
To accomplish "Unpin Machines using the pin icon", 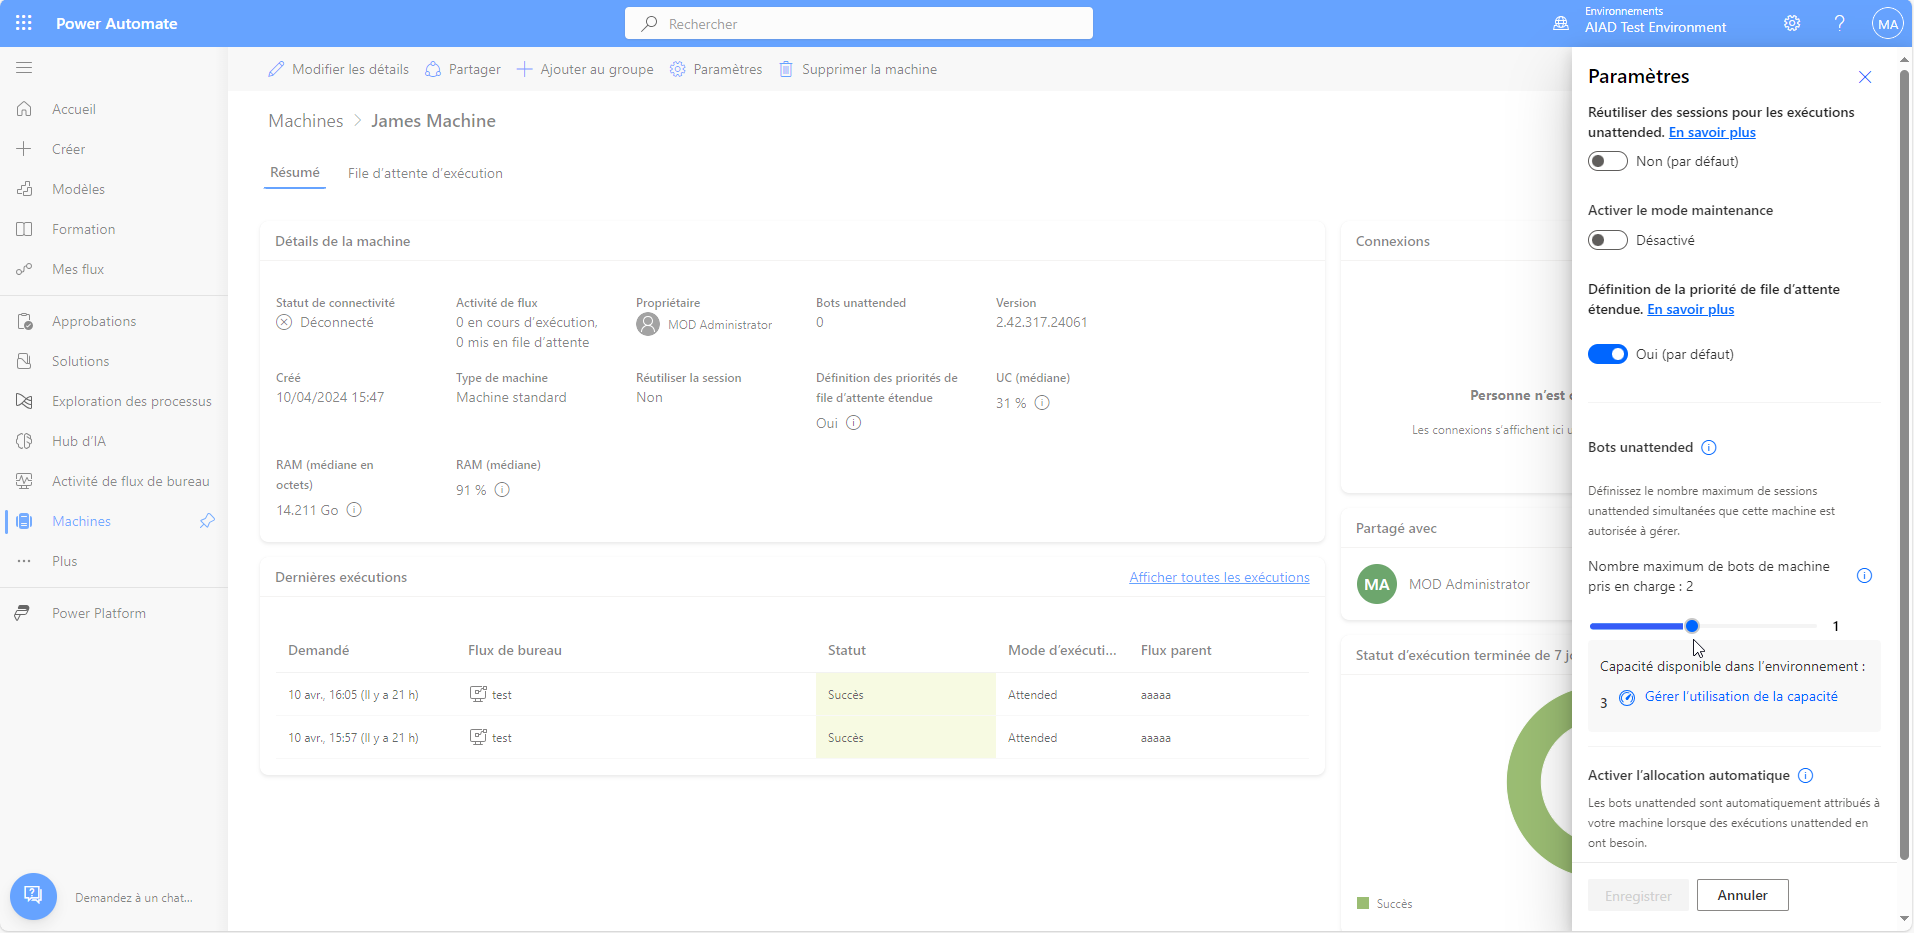I will click(207, 521).
